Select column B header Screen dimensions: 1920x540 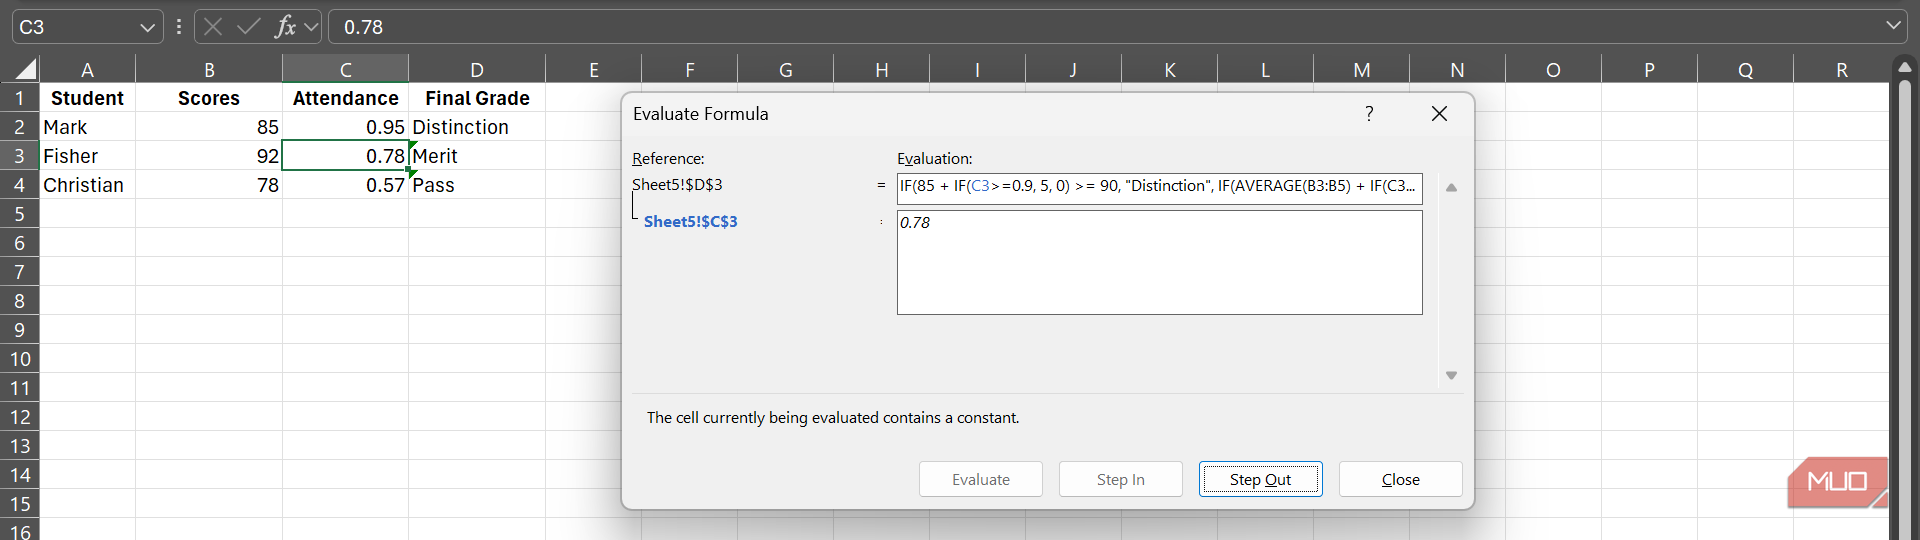(x=209, y=69)
